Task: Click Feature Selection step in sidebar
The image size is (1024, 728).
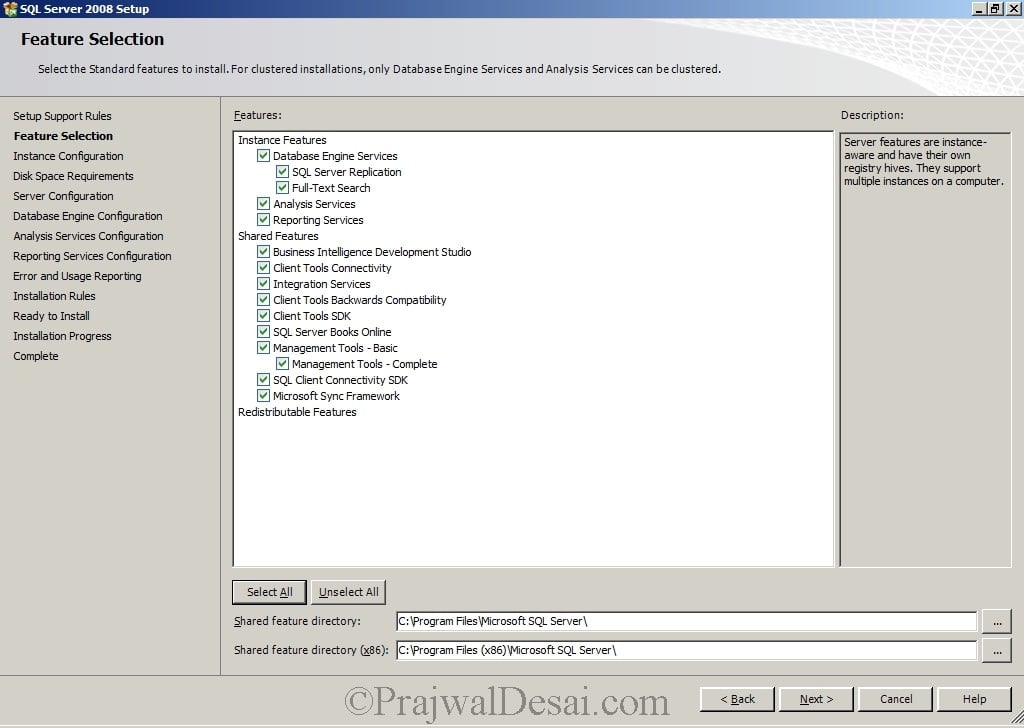Action: pos(63,136)
